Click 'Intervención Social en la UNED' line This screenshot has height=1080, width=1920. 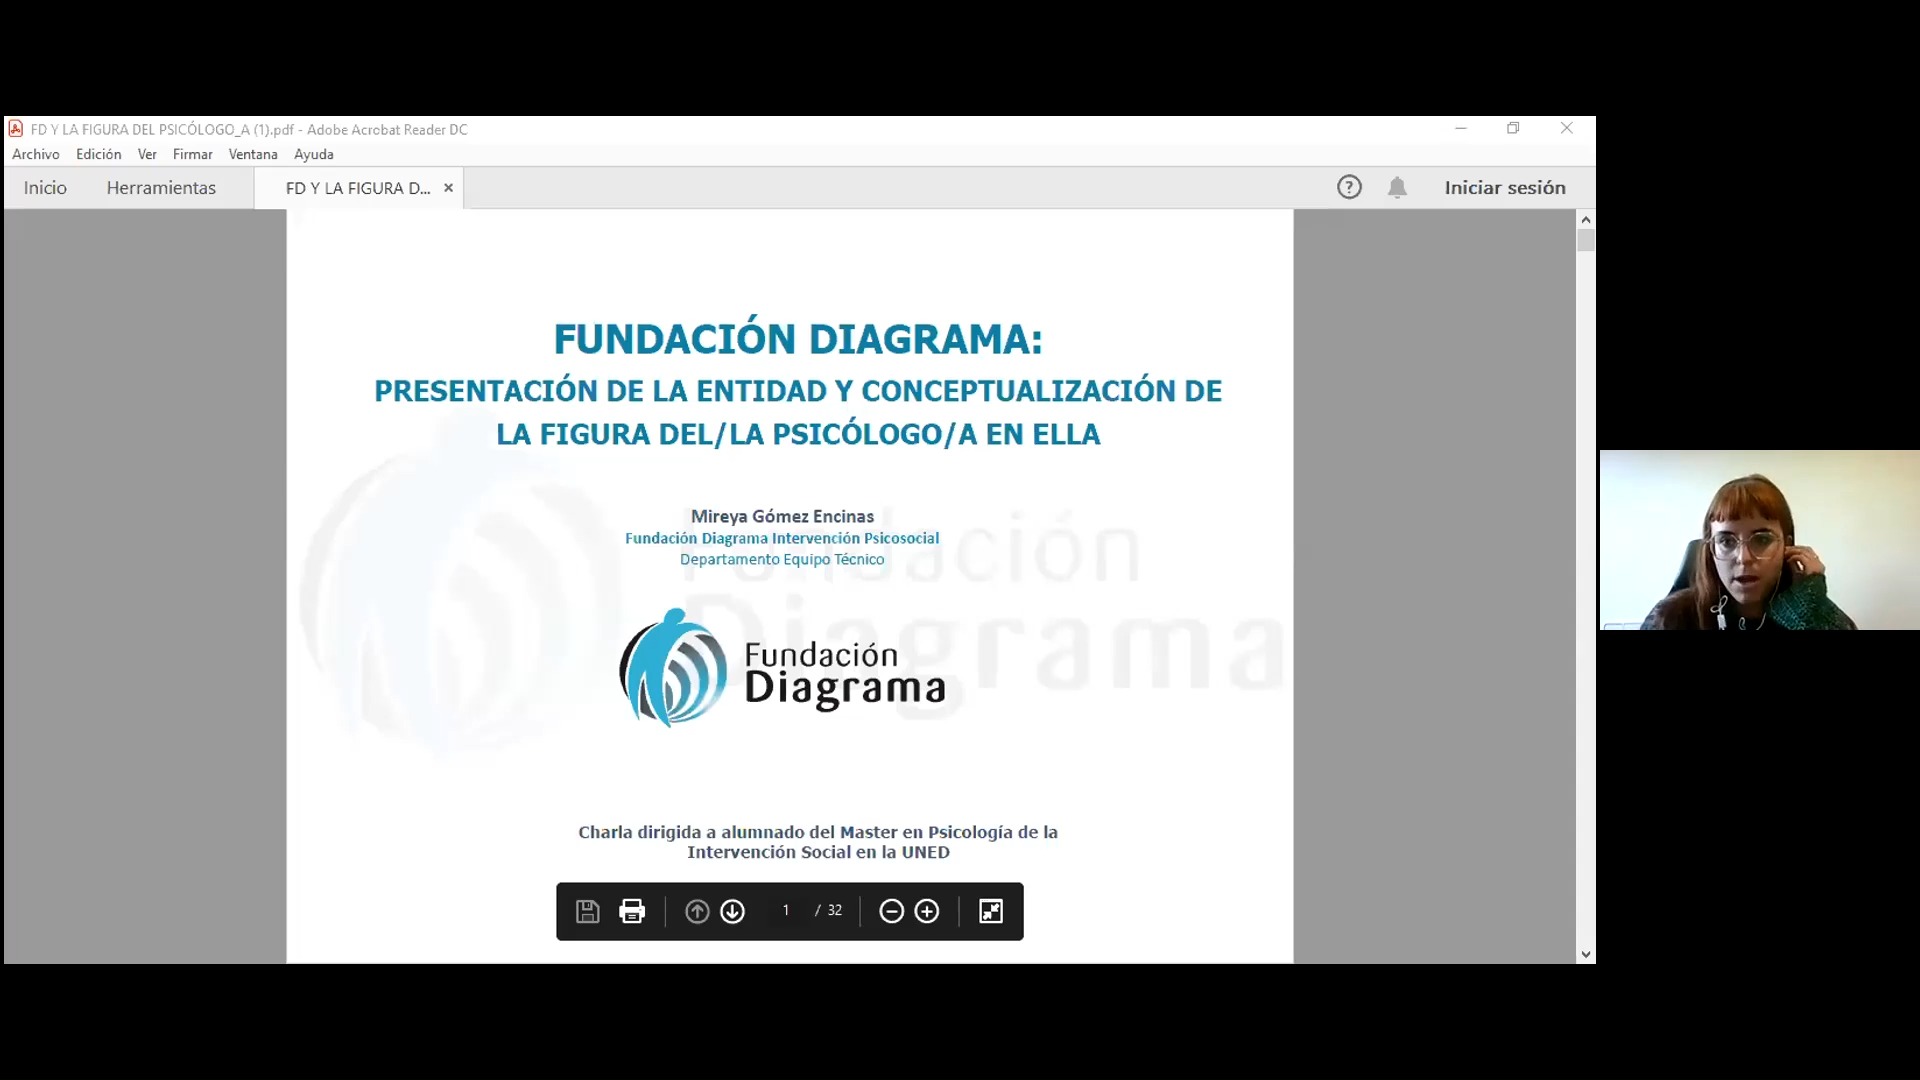coord(818,852)
